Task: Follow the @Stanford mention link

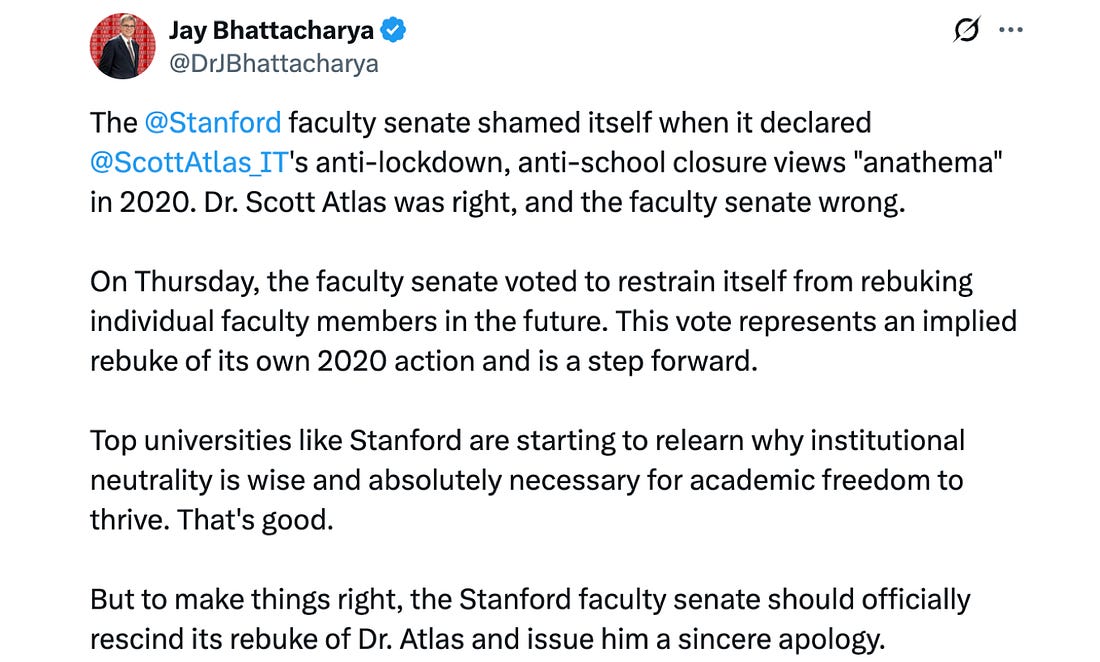Action: tap(213, 123)
